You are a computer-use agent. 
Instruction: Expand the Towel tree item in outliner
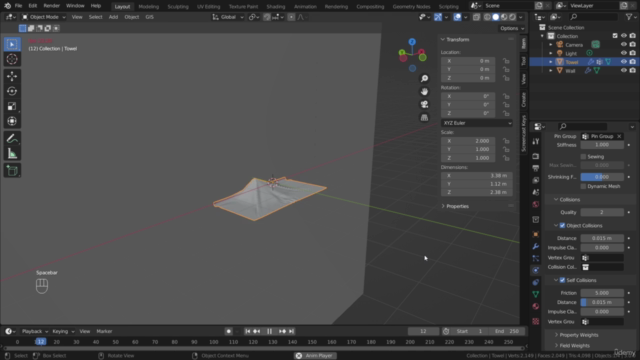point(551,62)
